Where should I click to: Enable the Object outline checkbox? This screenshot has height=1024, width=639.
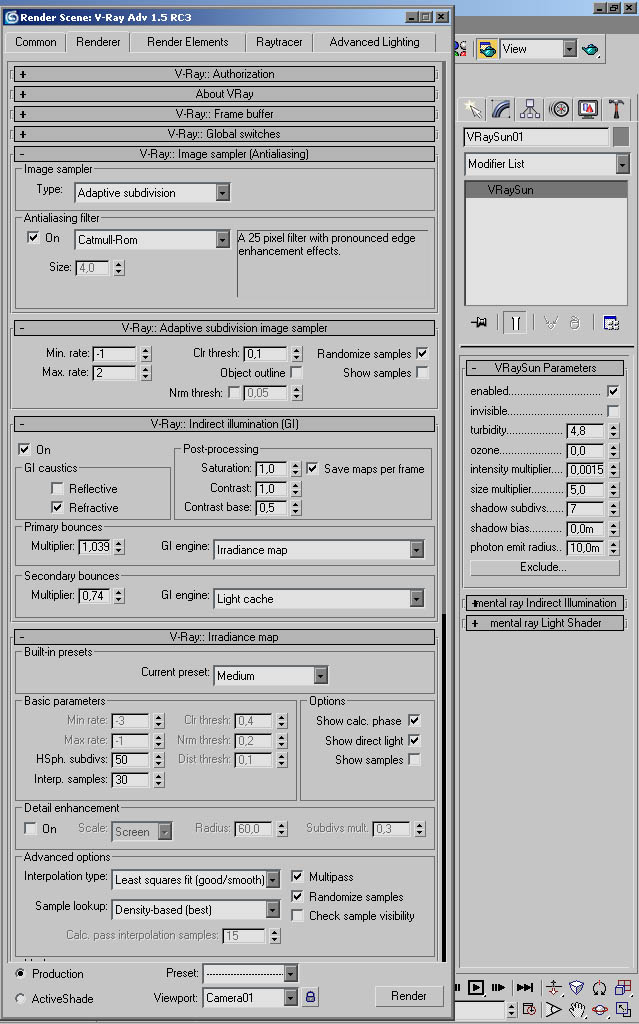point(296,372)
